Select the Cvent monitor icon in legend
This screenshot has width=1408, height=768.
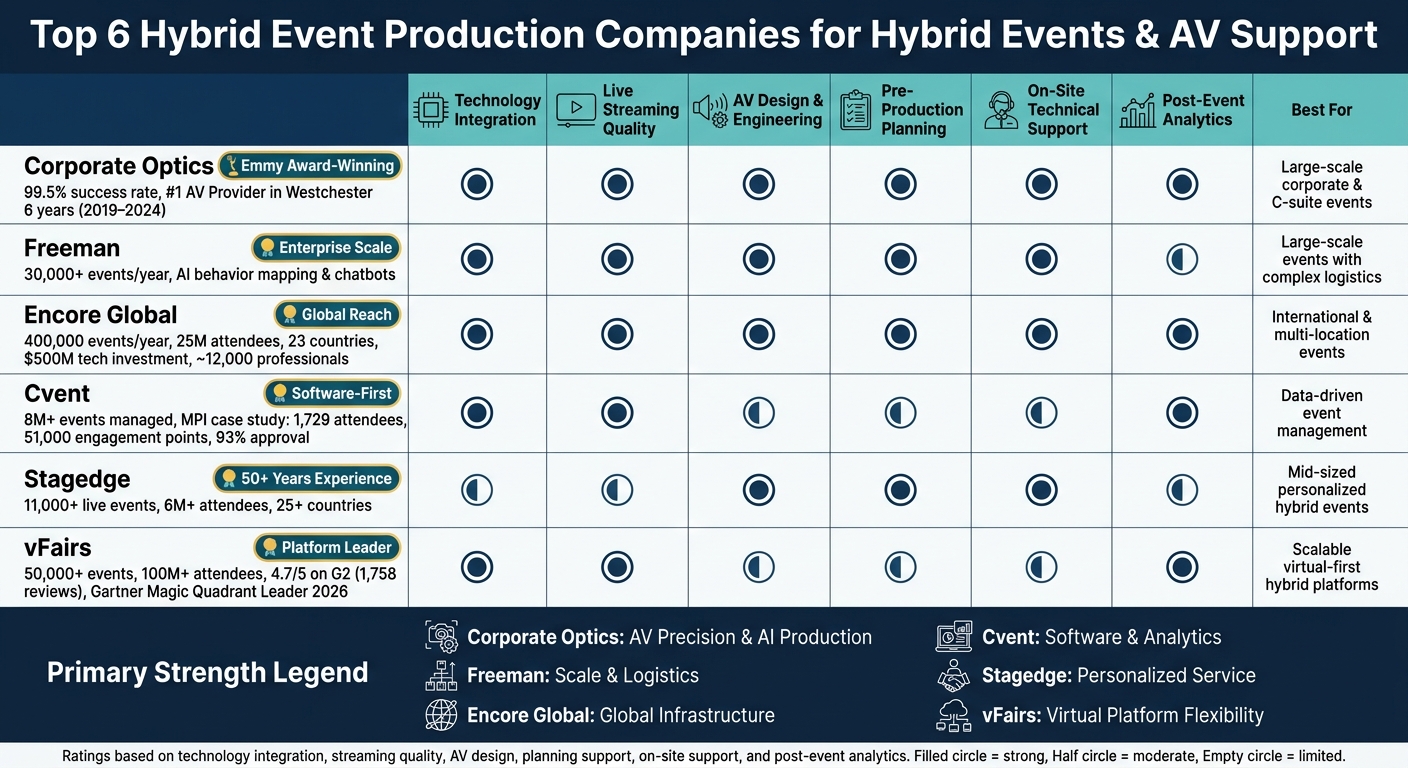(x=954, y=637)
